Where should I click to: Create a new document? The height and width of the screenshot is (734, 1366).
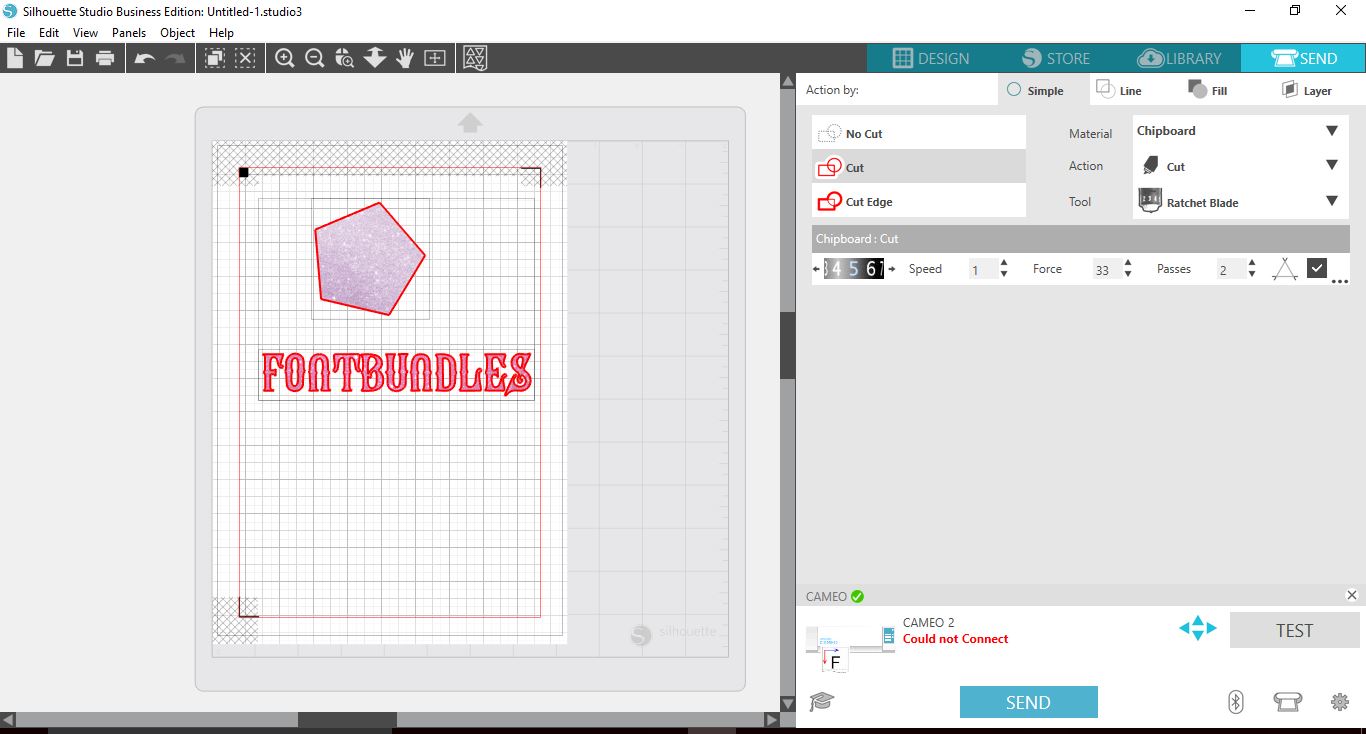point(14,58)
